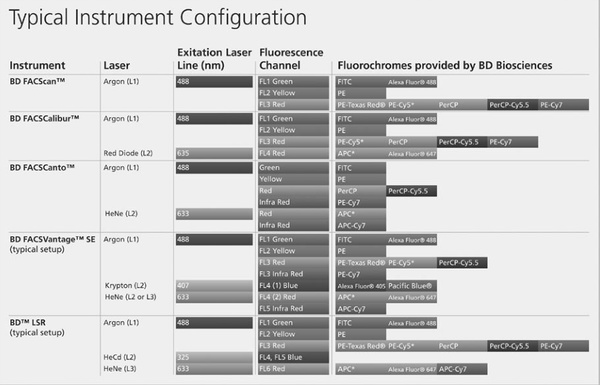This screenshot has width=600, height=385.
Task: Select the Pacific Blue® fluorochrome cell
Action: click(411, 286)
